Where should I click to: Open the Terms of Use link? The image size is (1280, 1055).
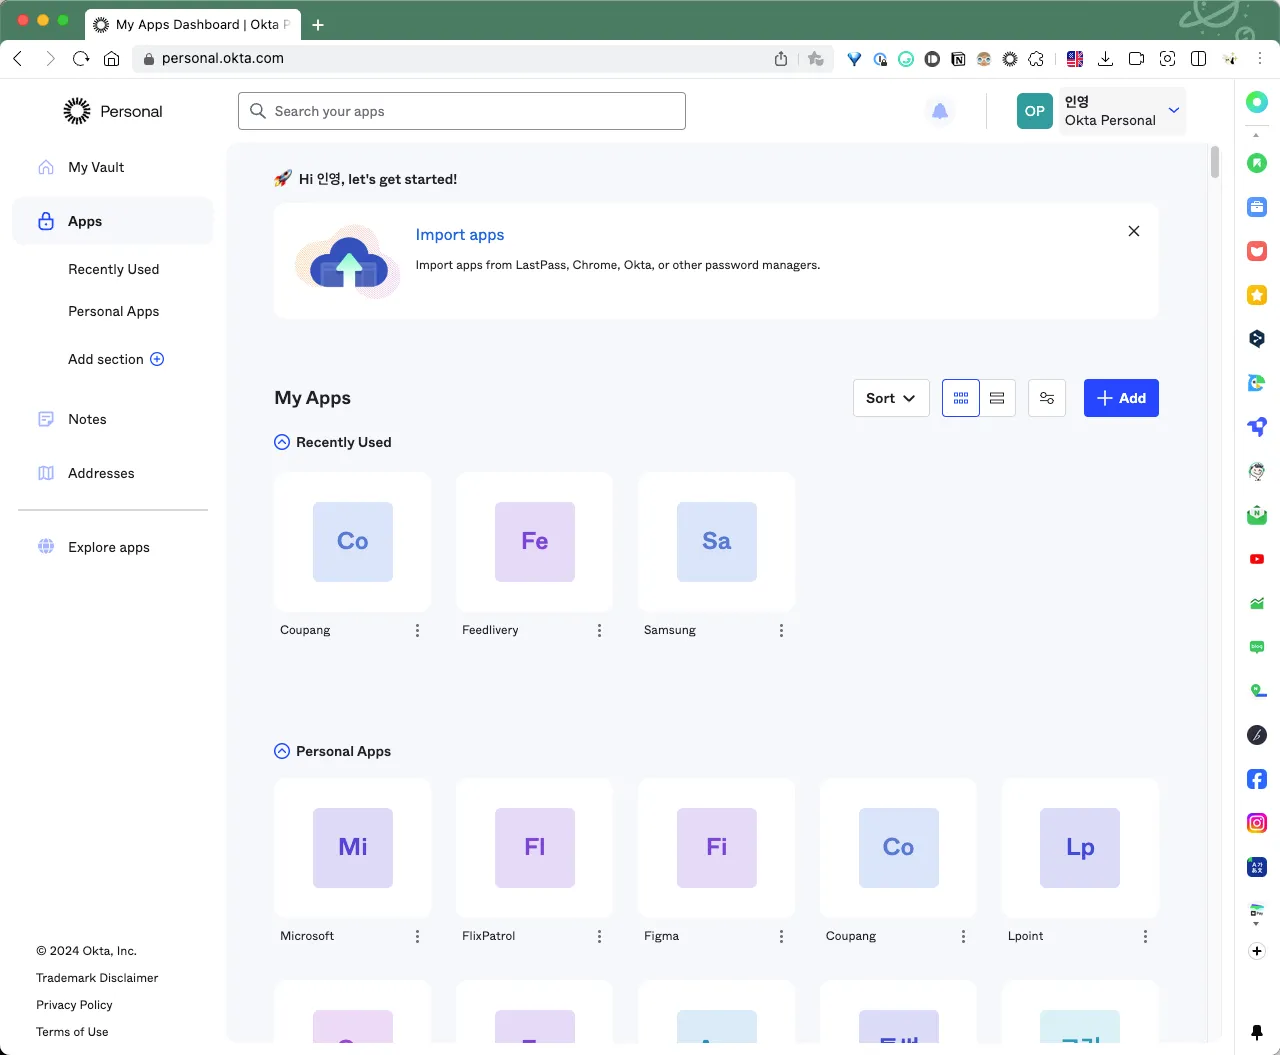click(x=72, y=1032)
